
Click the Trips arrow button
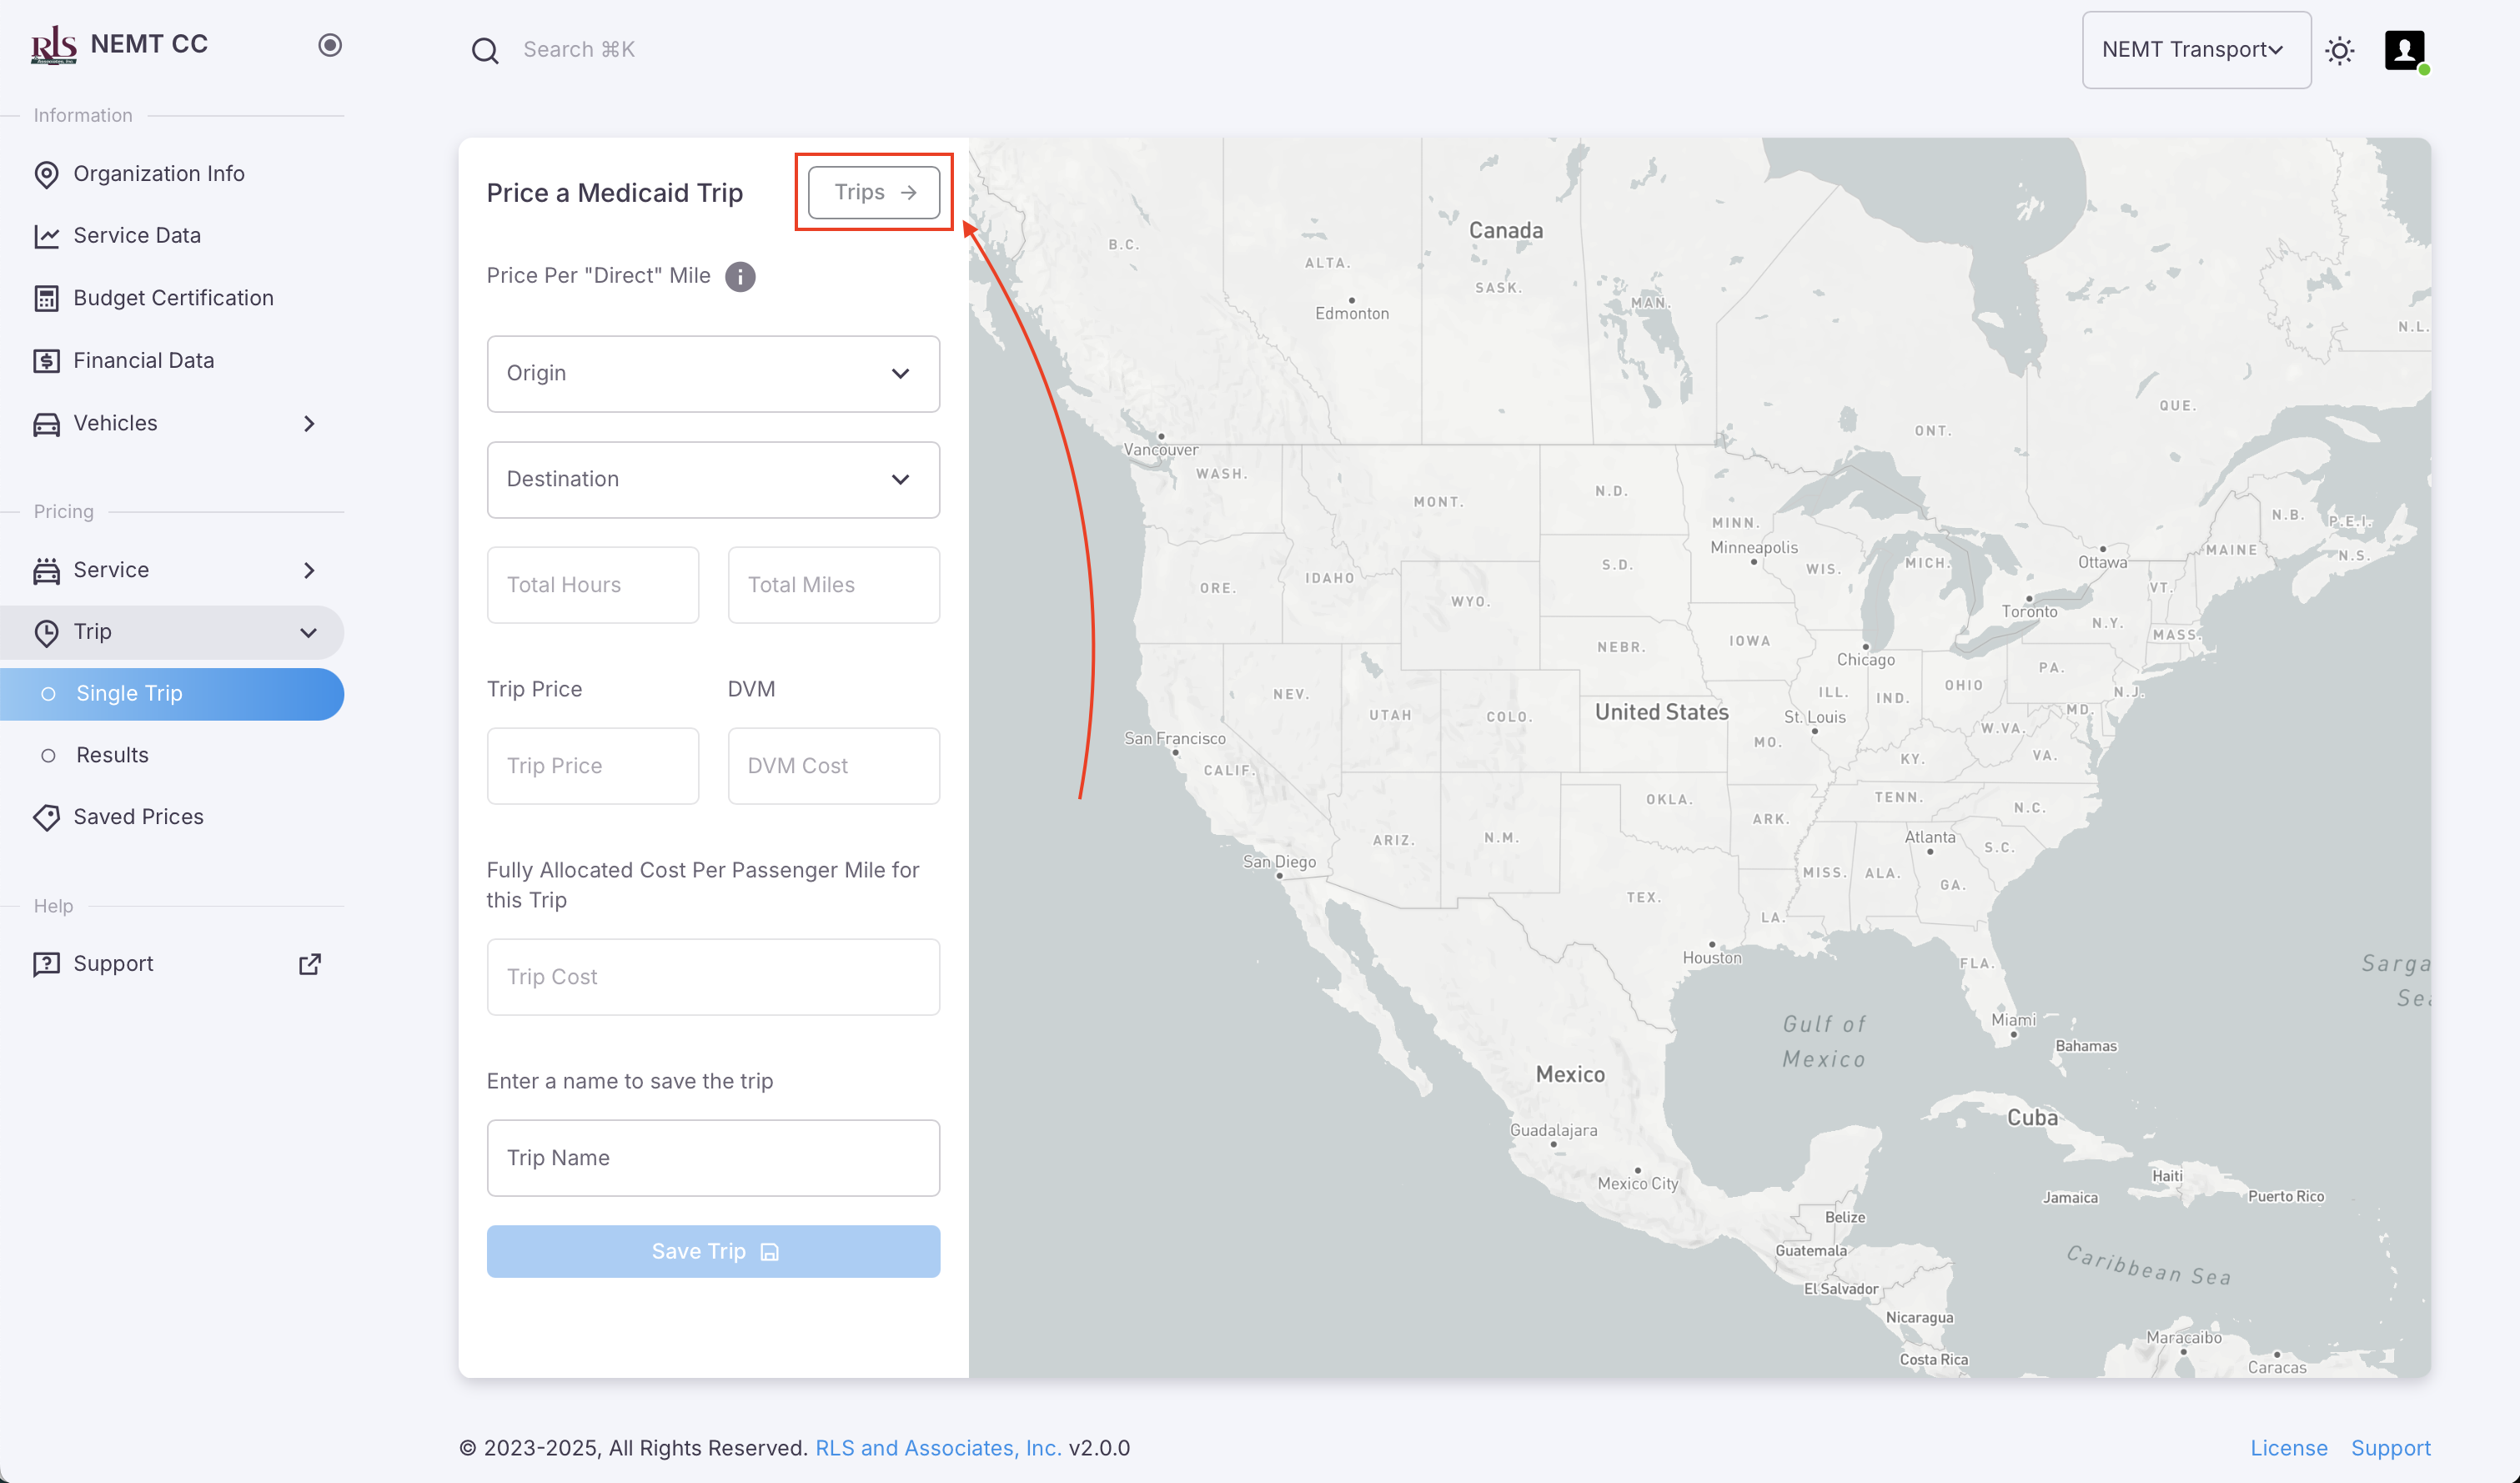tap(874, 192)
